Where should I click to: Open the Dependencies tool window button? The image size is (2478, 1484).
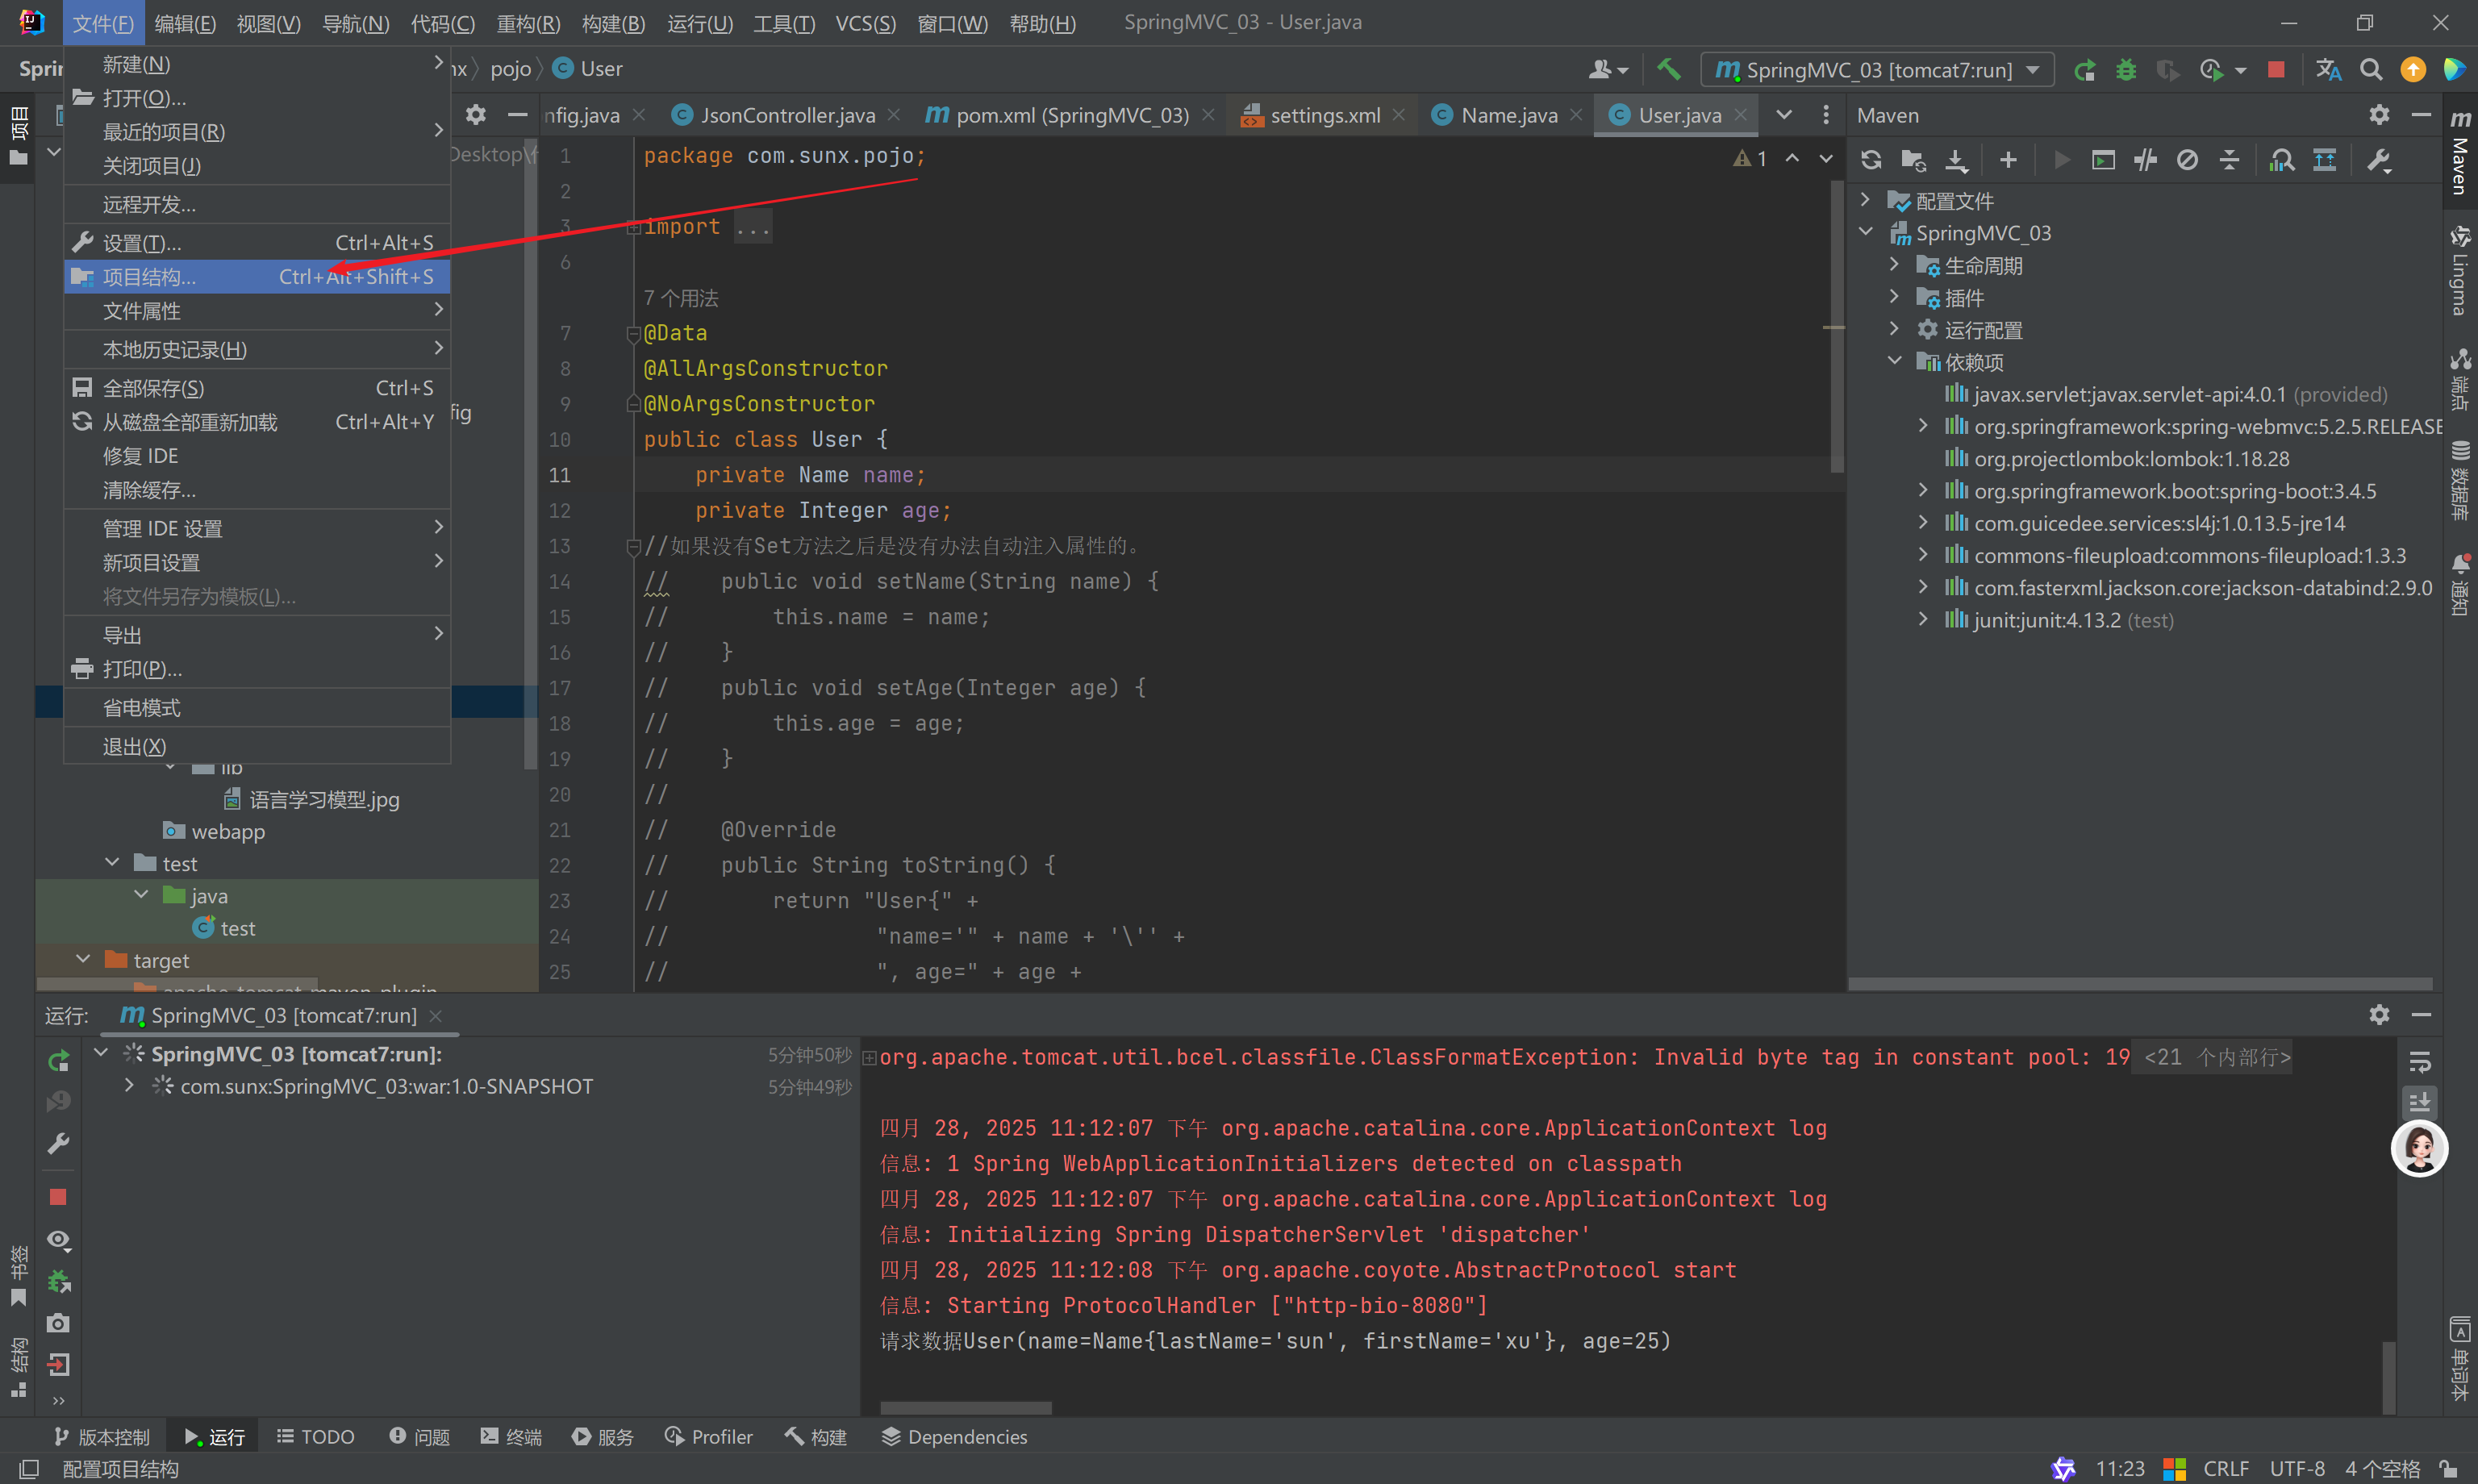pyautogui.click(x=954, y=1437)
